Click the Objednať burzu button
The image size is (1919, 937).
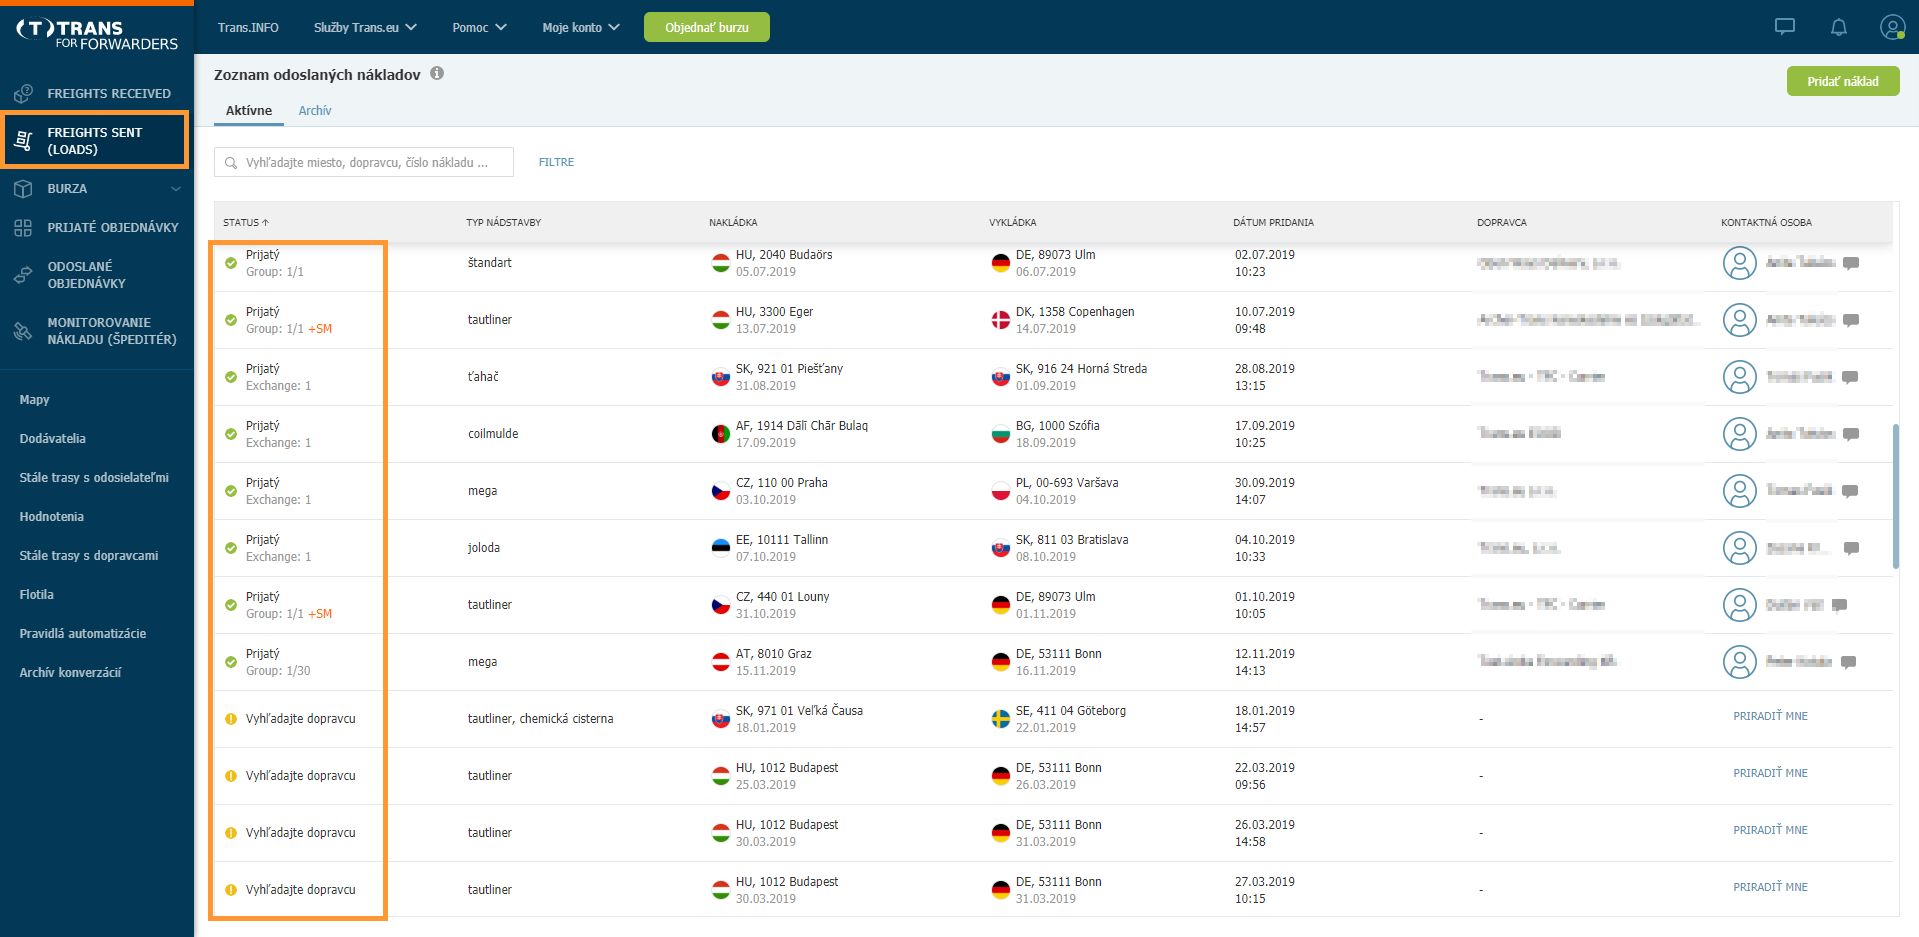coord(707,27)
